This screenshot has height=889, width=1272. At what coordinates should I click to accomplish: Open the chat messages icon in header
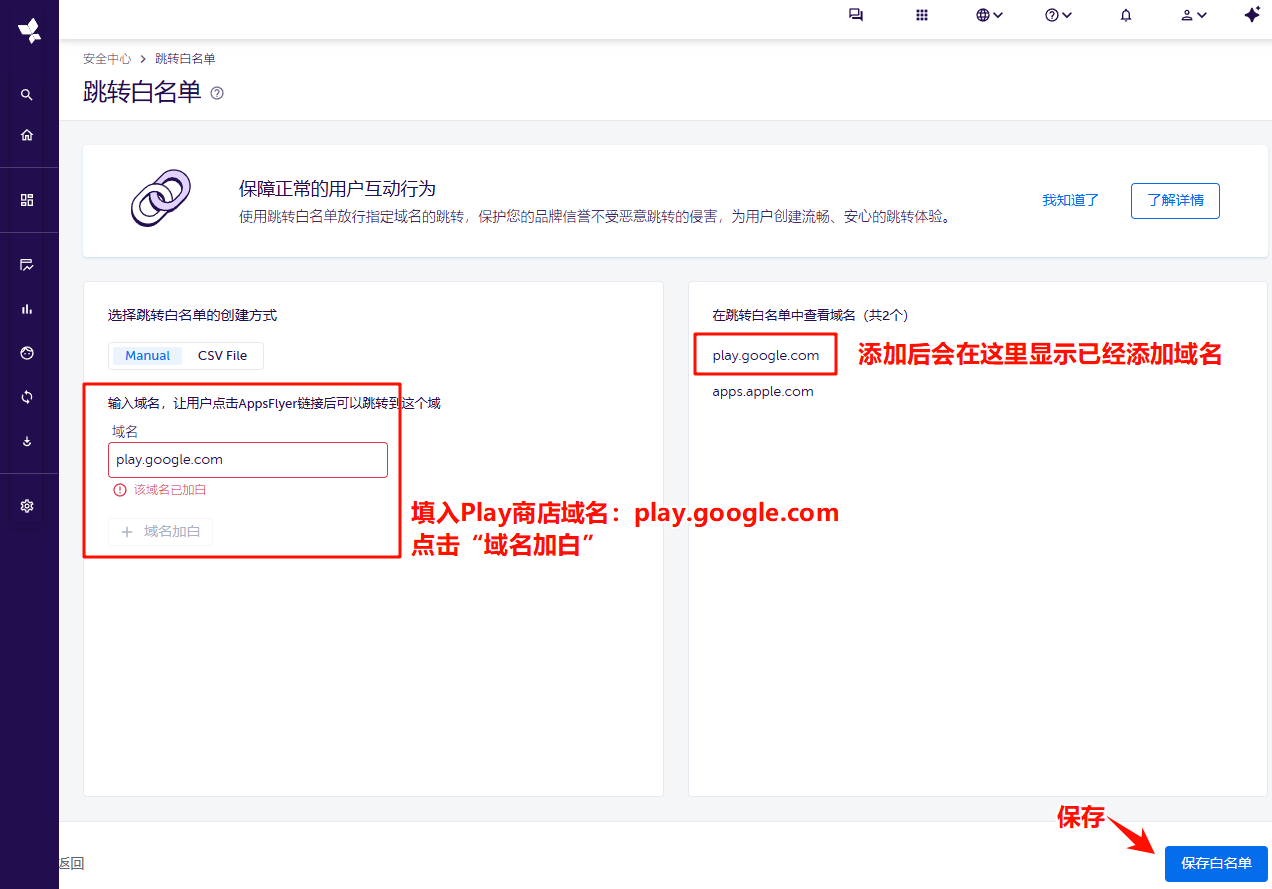[x=856, y=15]
